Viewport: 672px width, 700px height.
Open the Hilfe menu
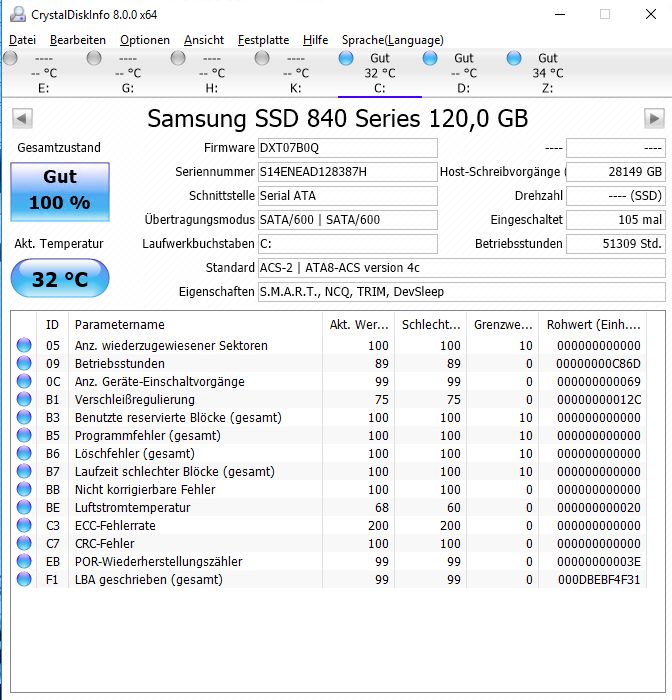(315, 40)
